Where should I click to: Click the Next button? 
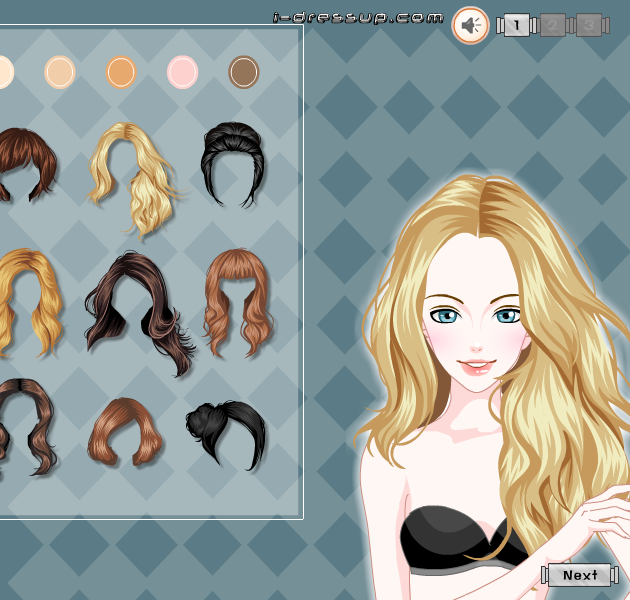pyautogui.click(x=580, y=575)
